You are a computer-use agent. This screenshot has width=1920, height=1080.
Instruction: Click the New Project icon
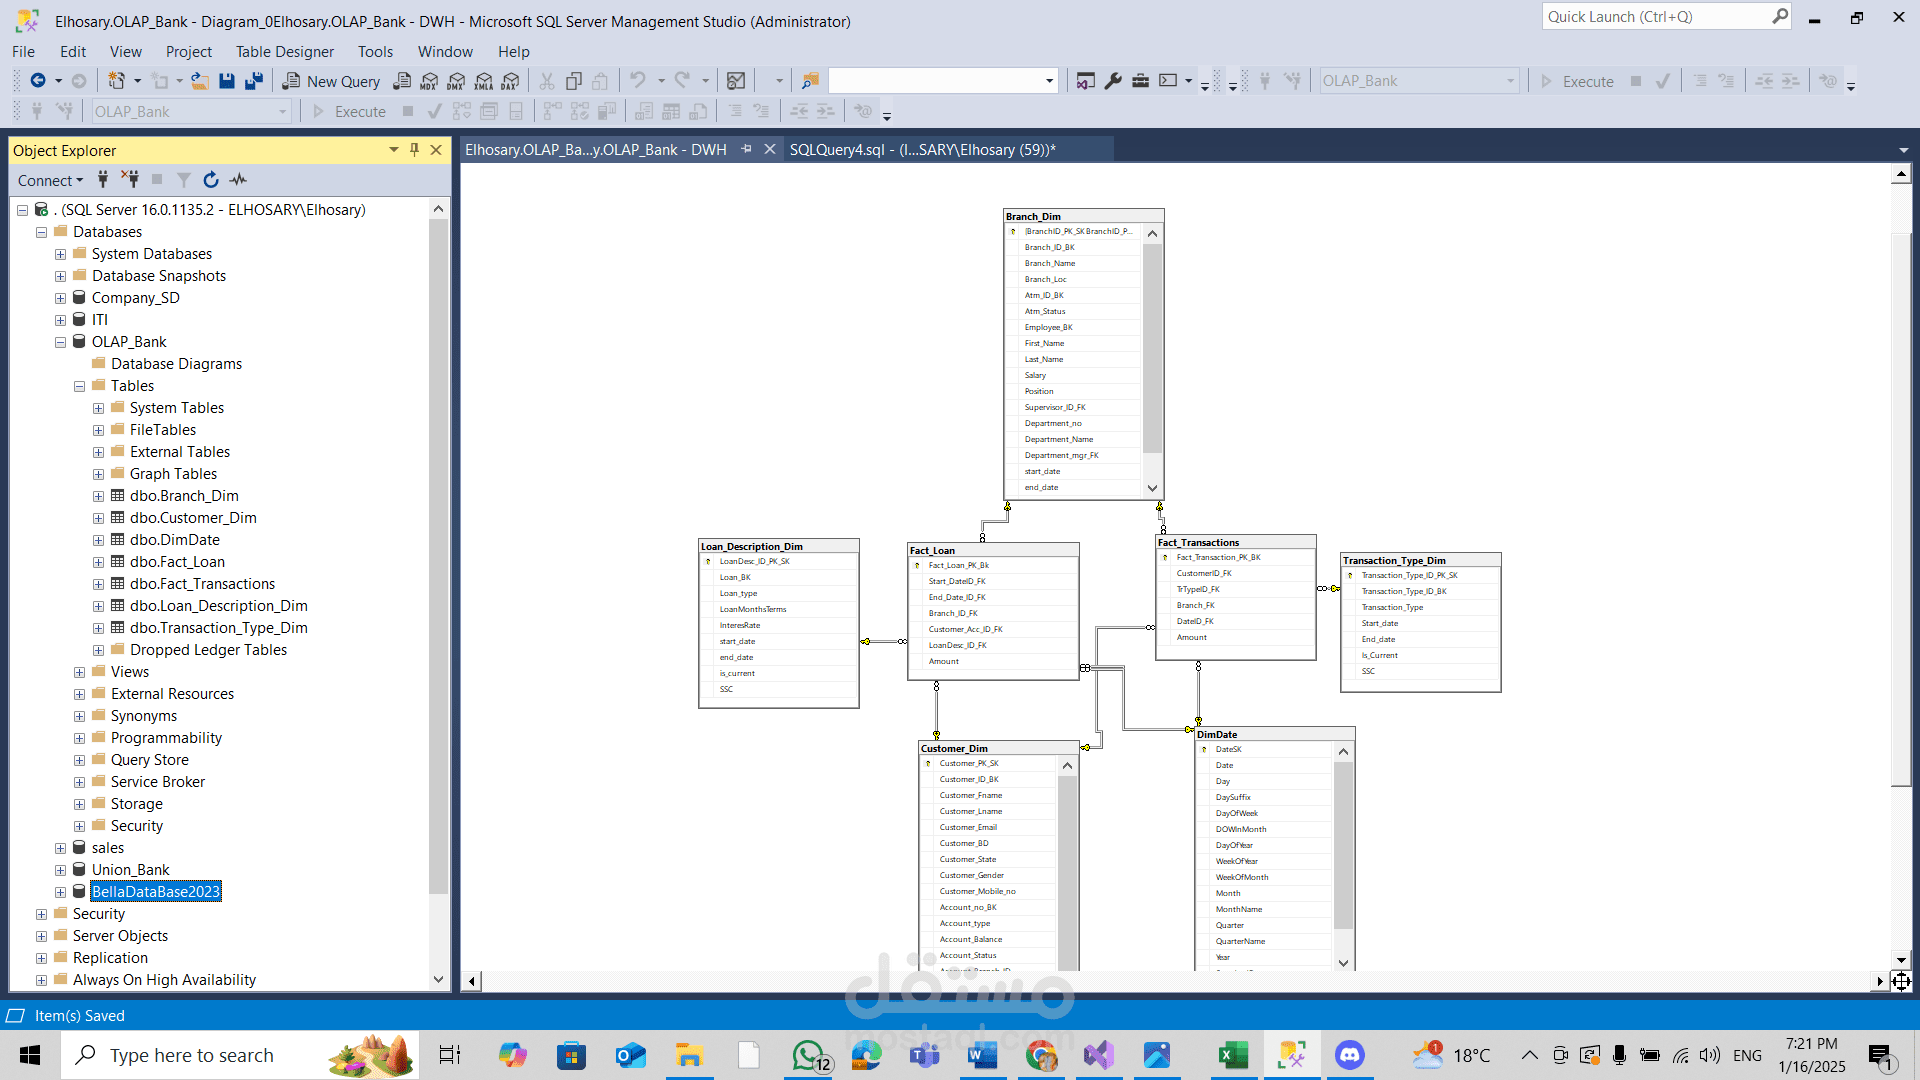point(117,81)
